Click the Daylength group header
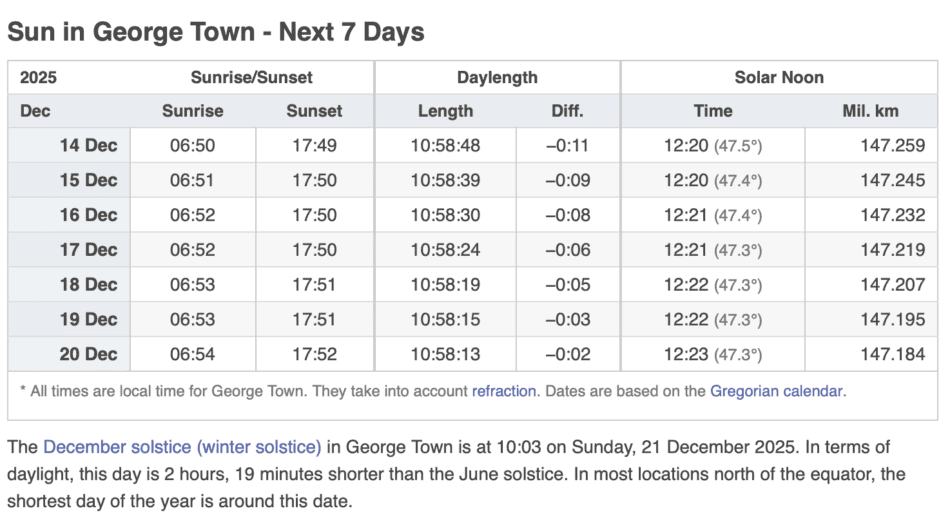Image resolution: width=950 pixels, height=522 pixels. [497, 77]
